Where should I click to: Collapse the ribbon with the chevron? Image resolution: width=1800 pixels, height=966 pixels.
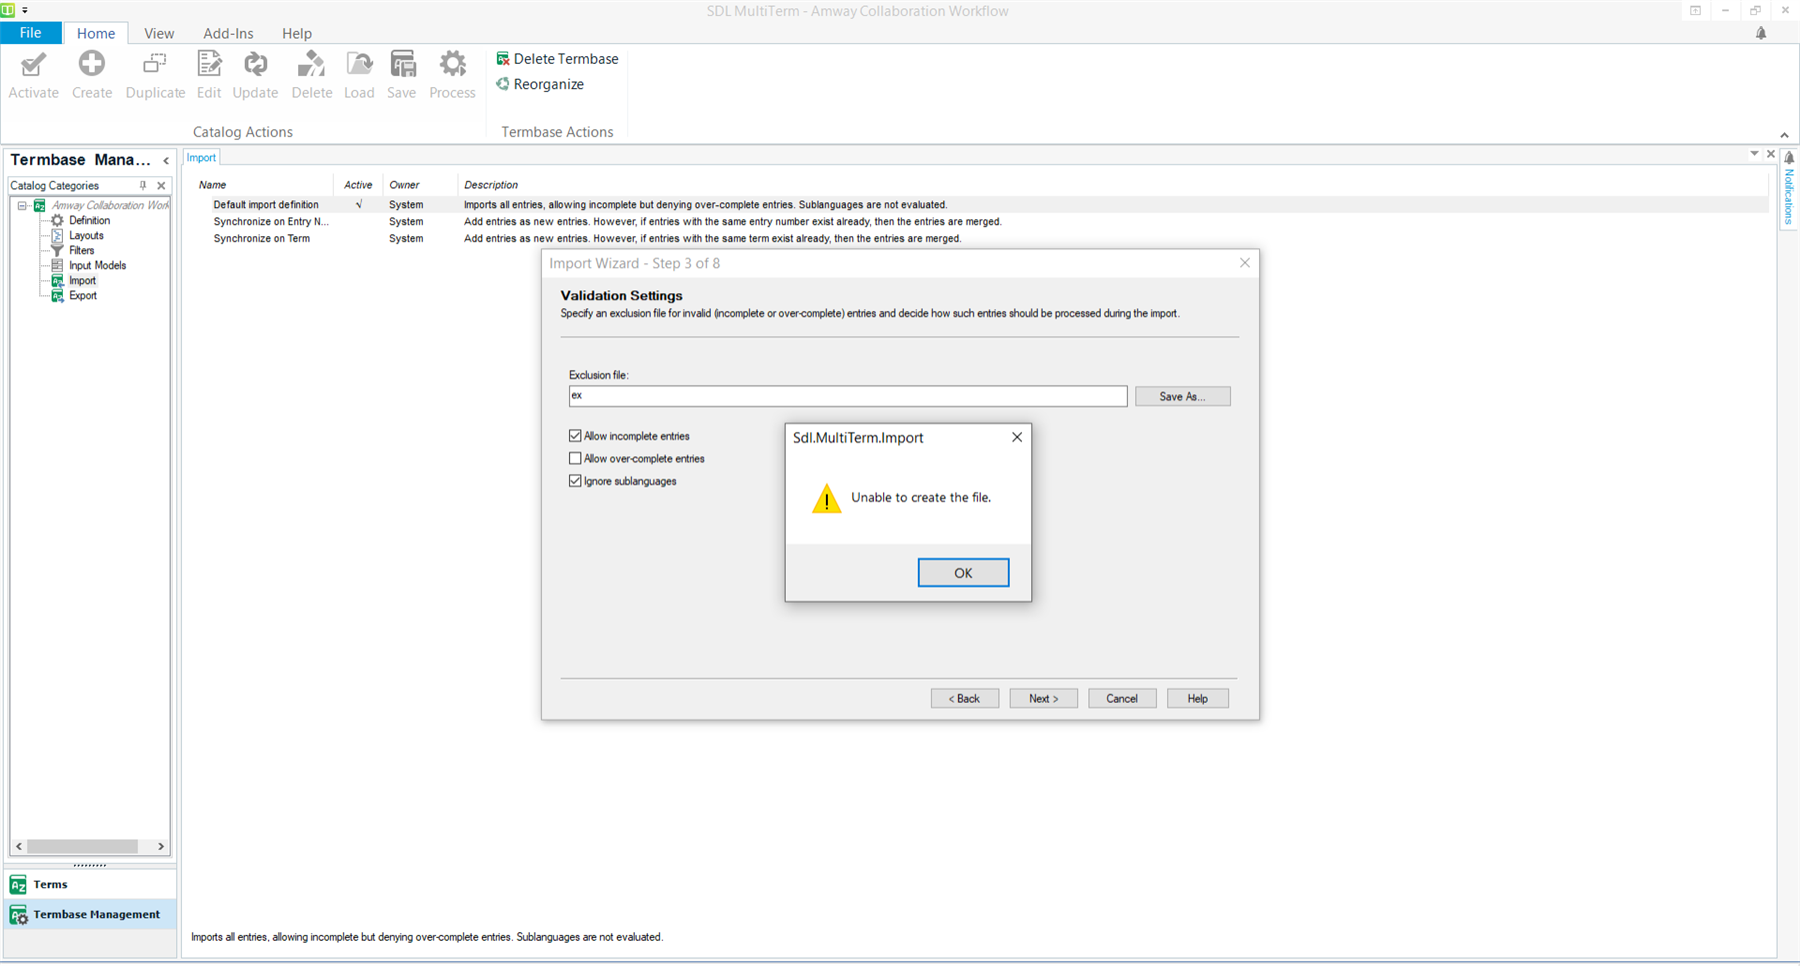tap(1784, 135)
